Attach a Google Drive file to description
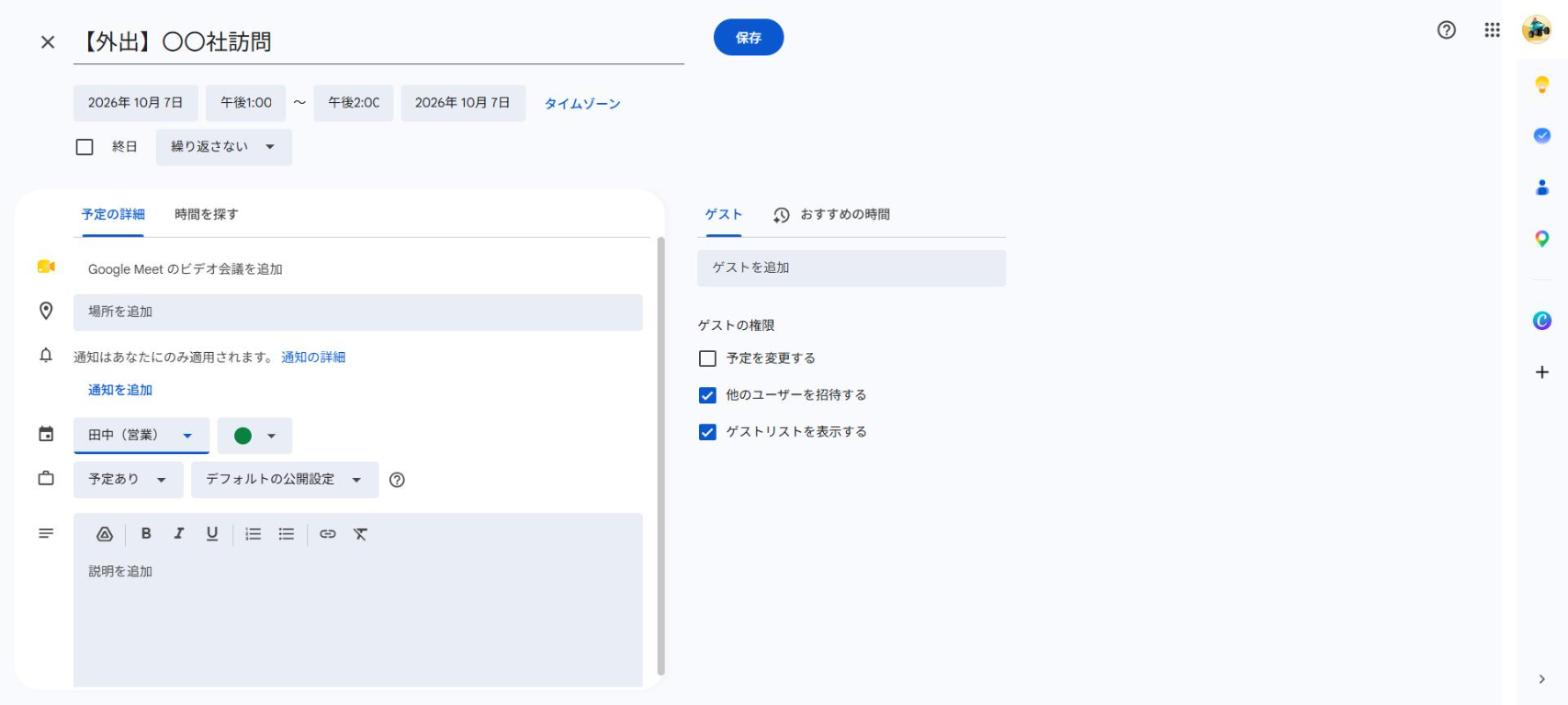The image size is (1568, 705). click(104, 534)
